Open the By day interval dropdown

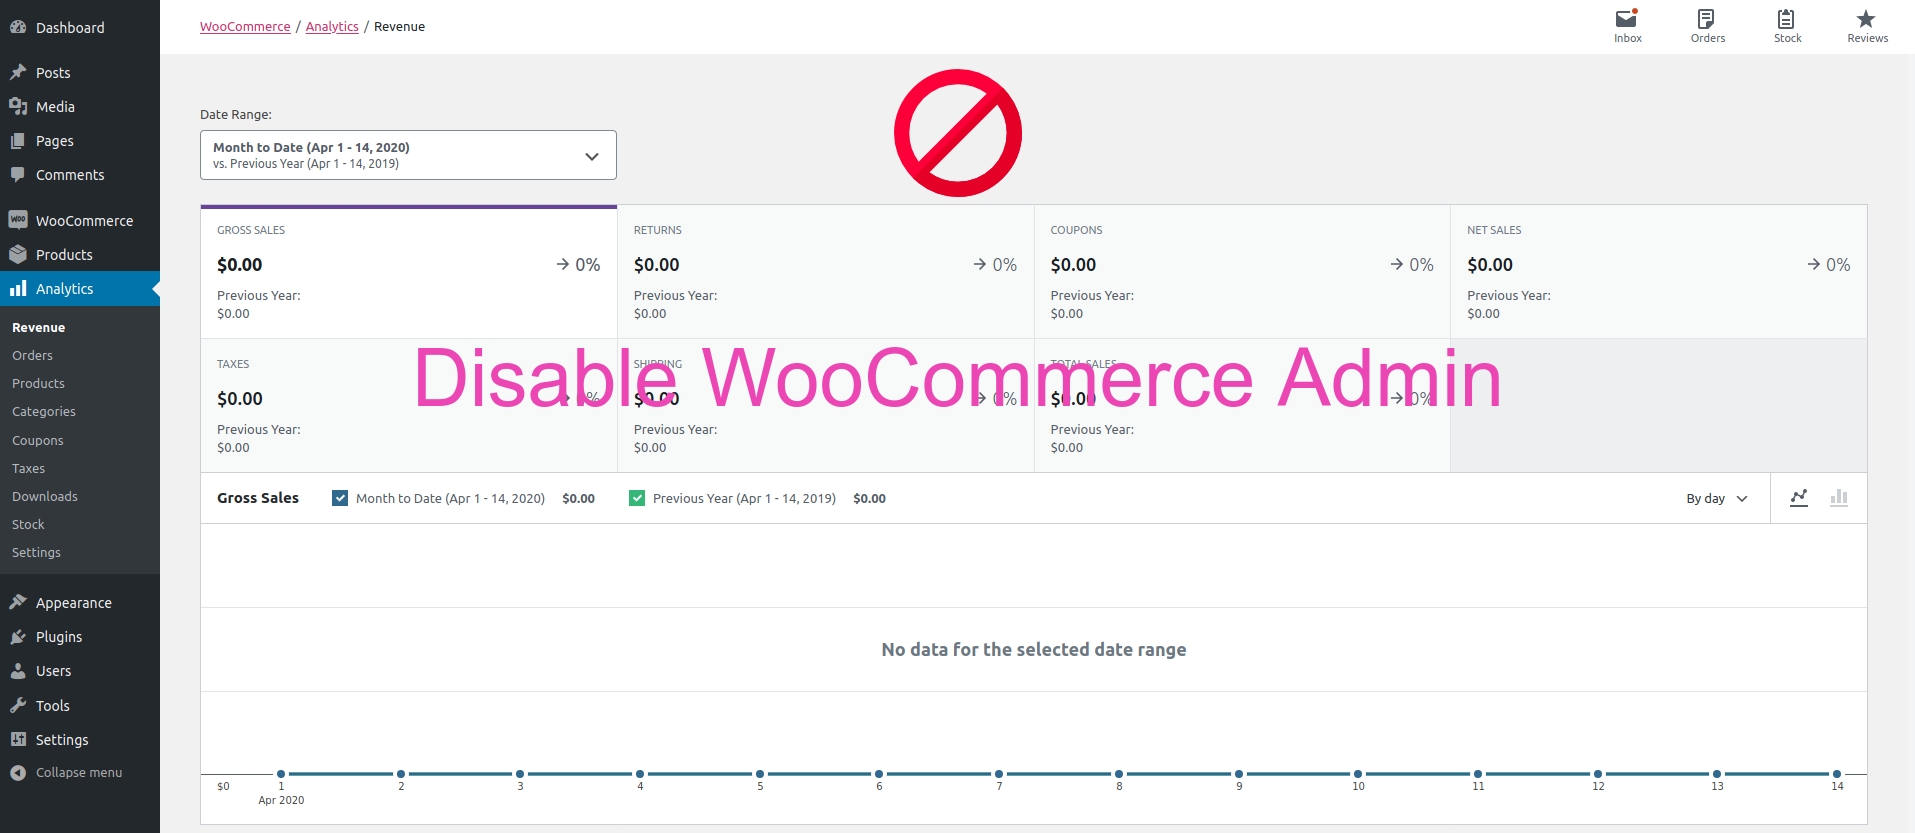click(1717, 498)
